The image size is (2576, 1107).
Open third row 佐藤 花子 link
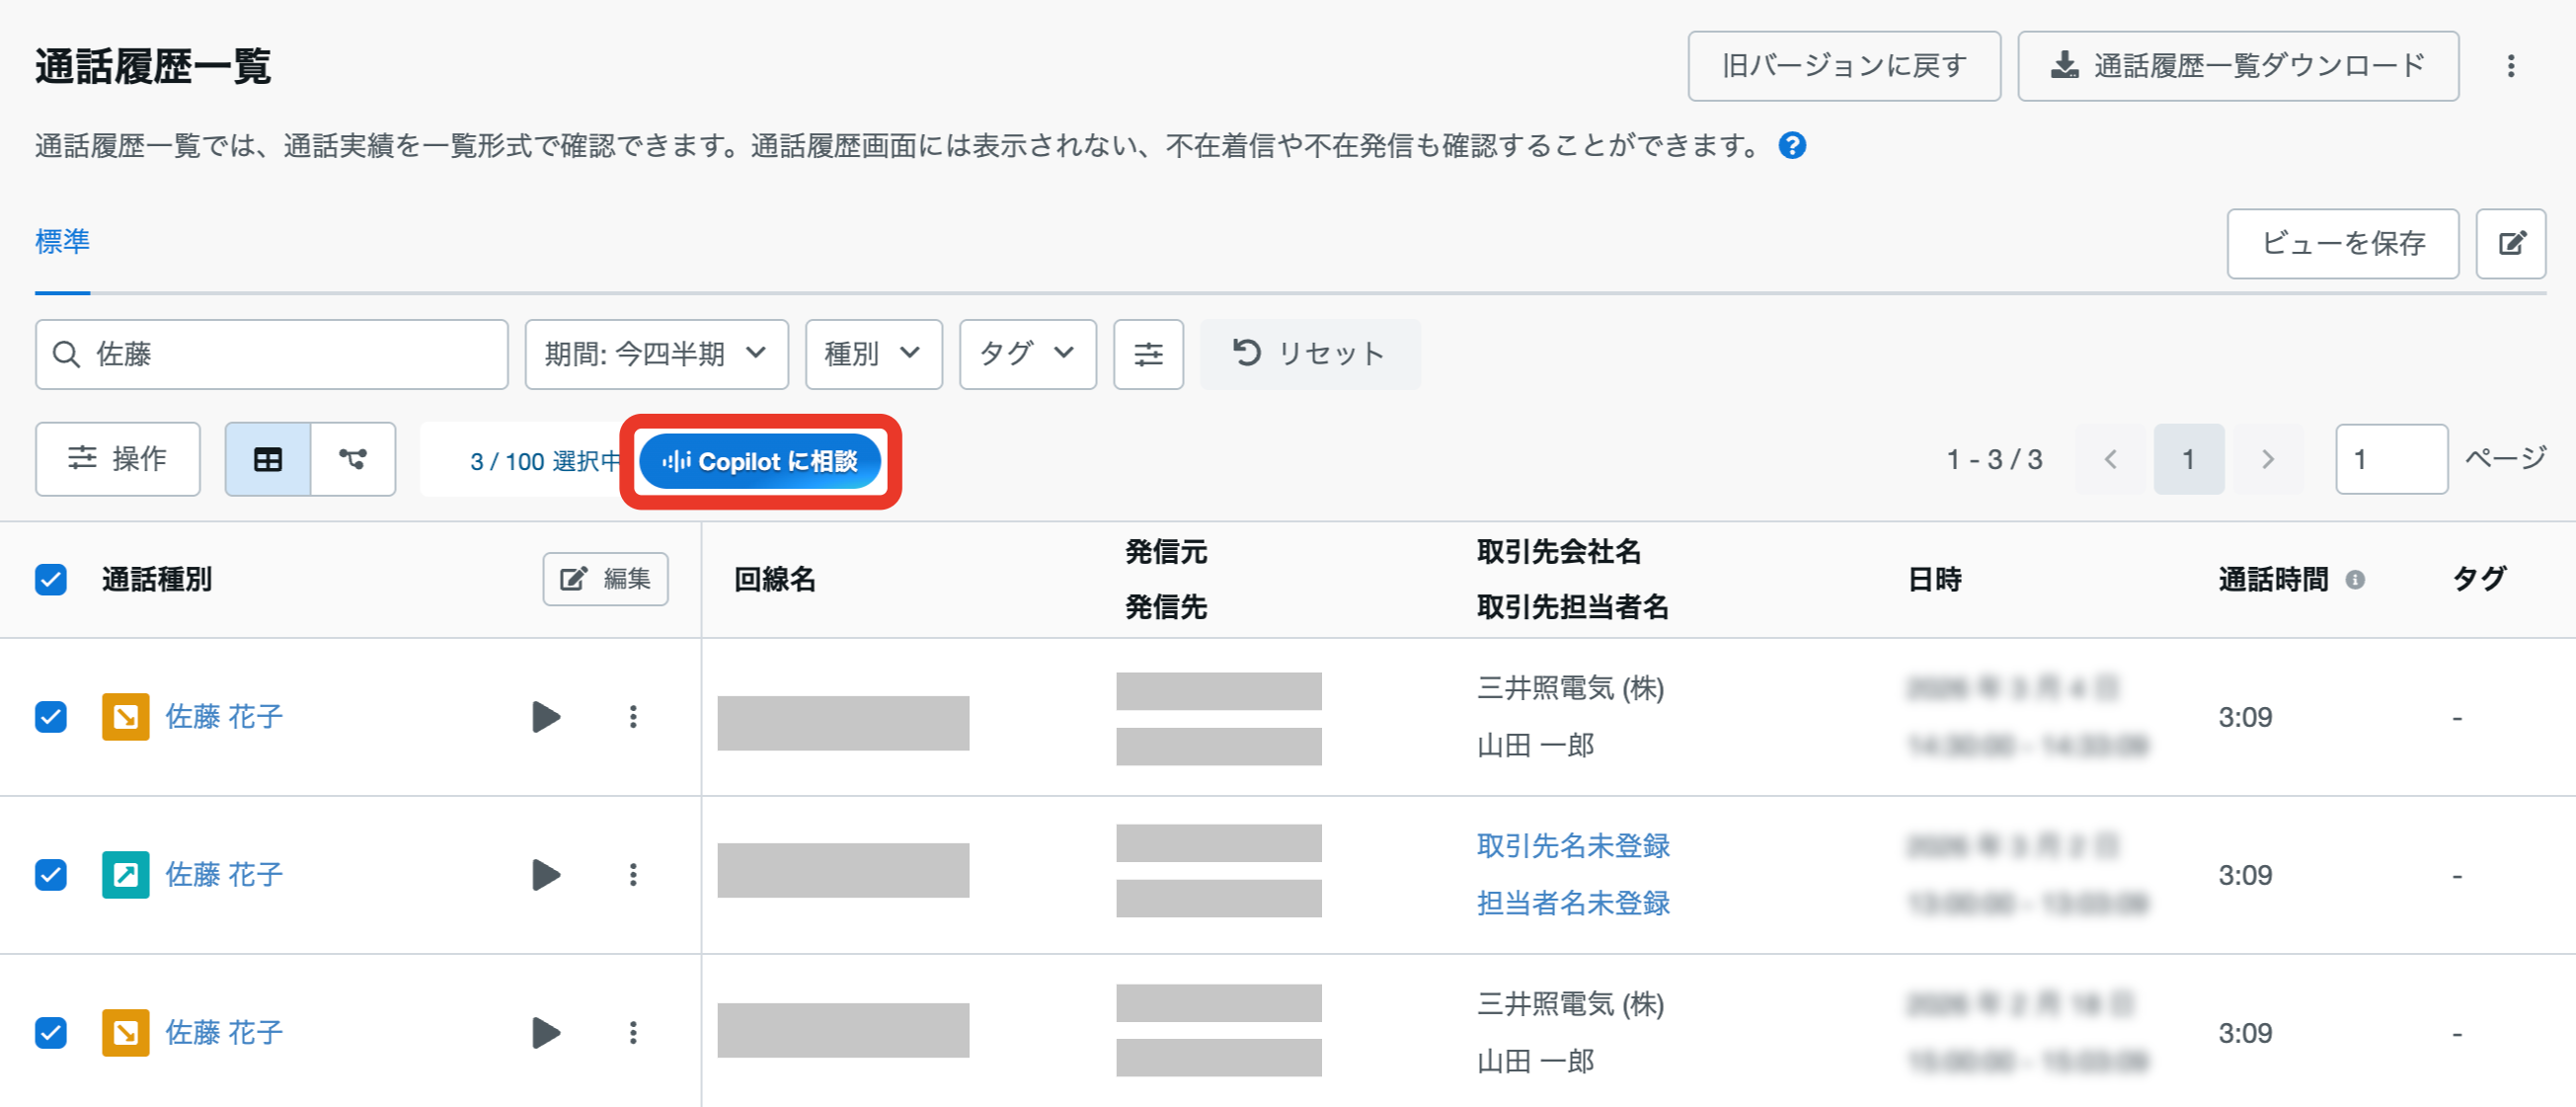pyautogui.click(x=224, y=1033)
